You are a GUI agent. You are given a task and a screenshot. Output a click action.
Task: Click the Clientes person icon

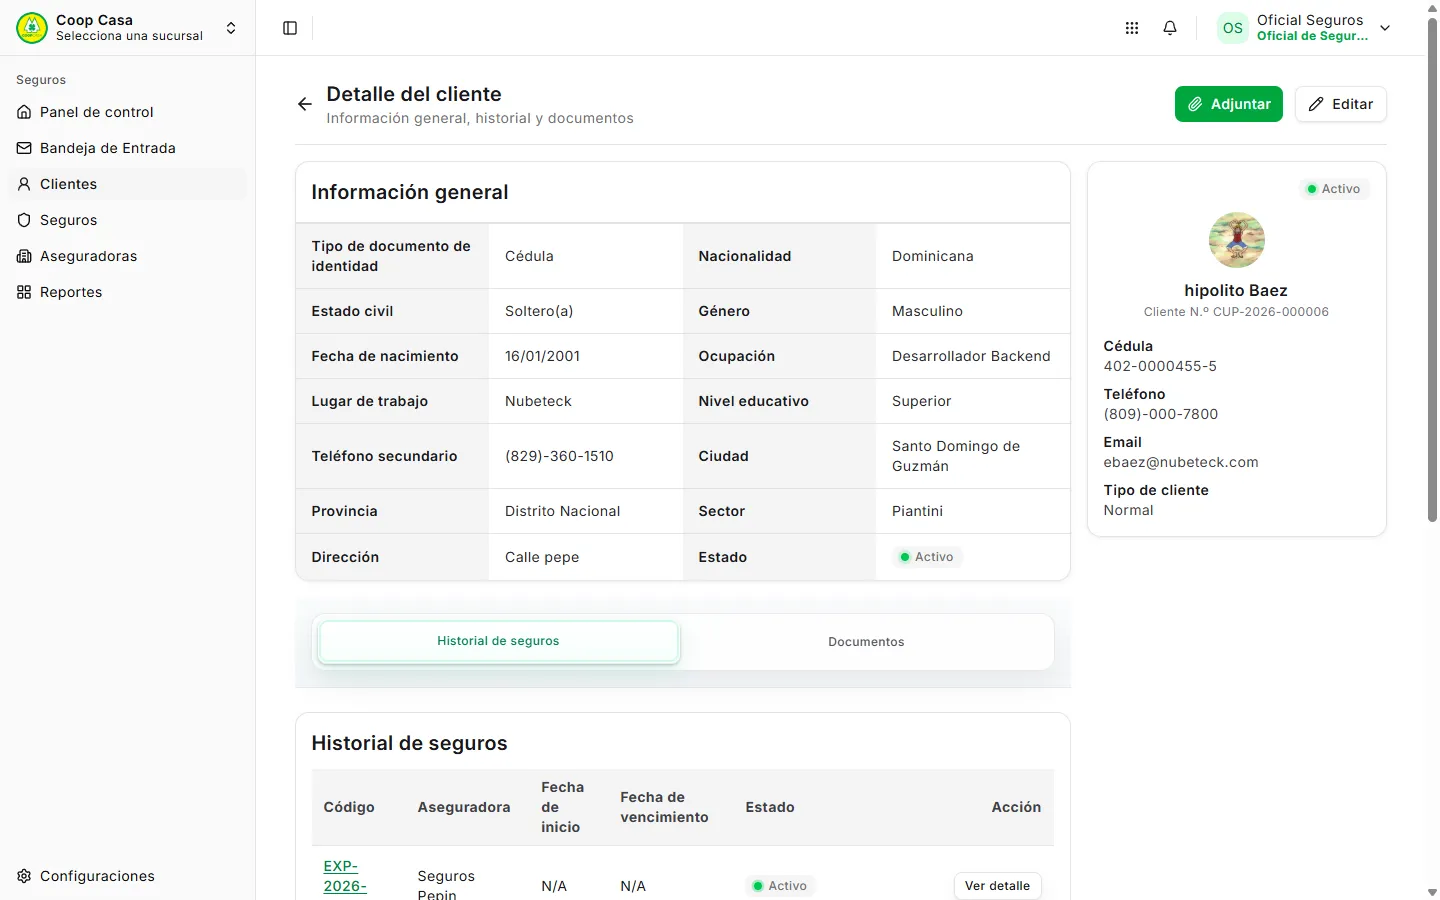(x=24, y=184)
